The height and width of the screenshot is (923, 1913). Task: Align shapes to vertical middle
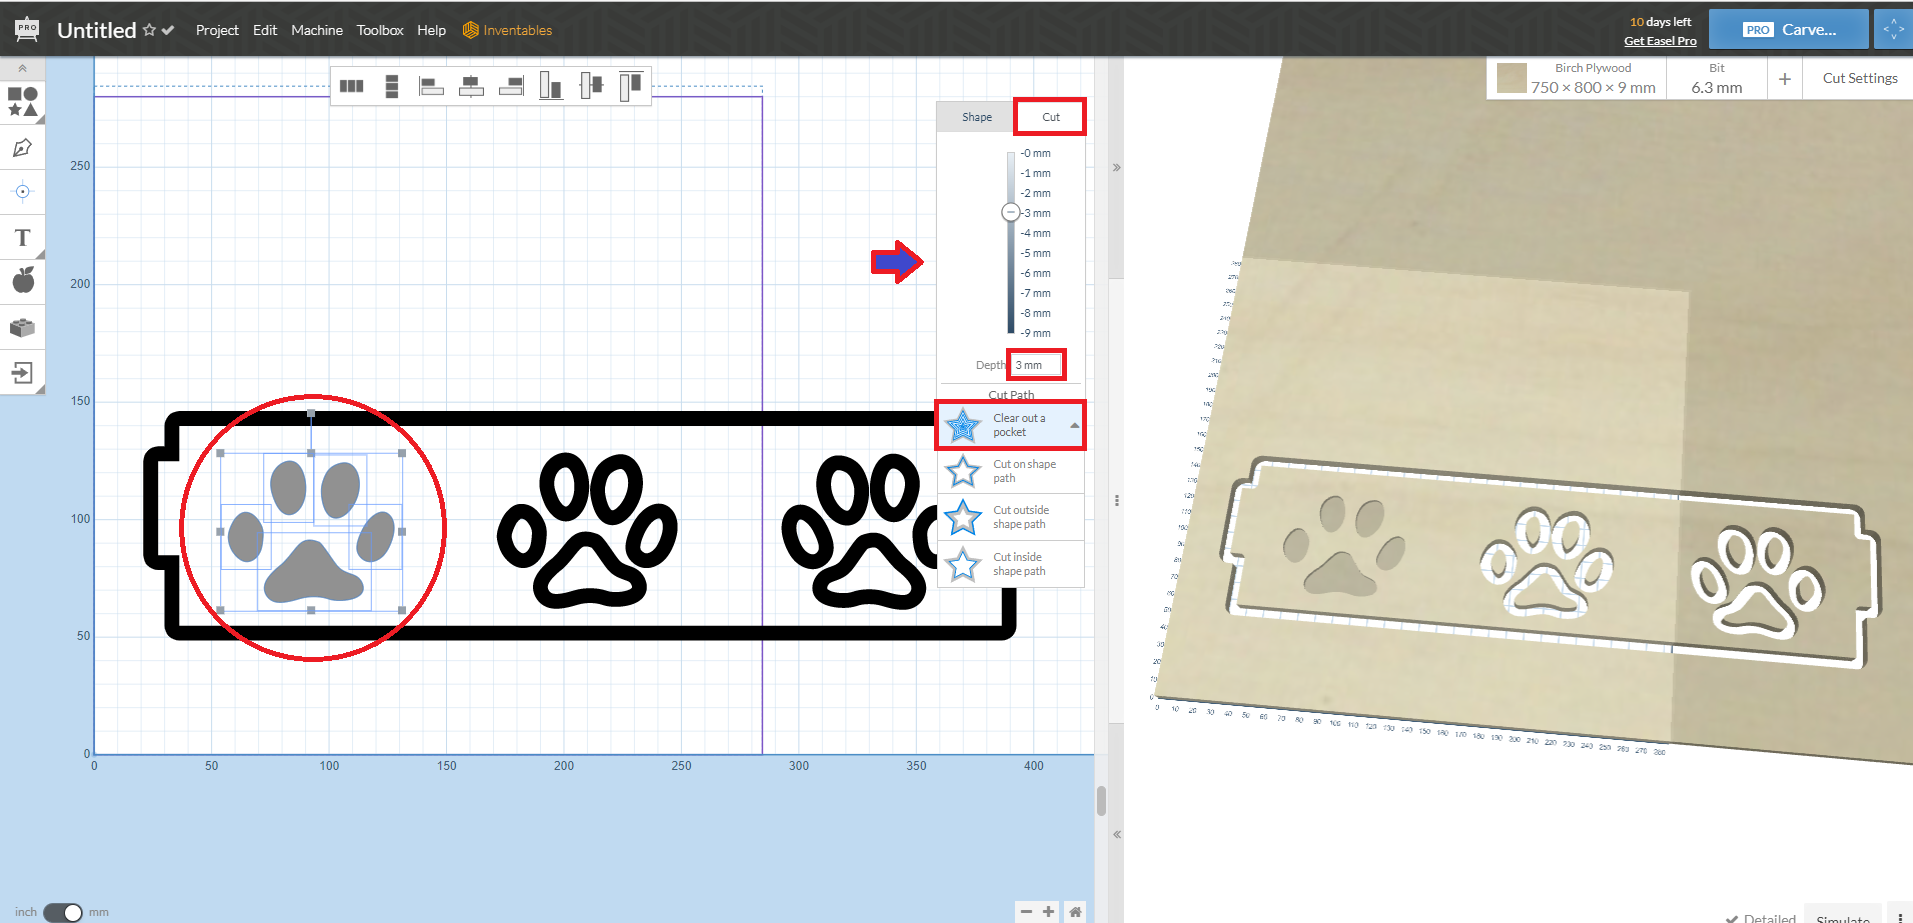tap(591, 86)
